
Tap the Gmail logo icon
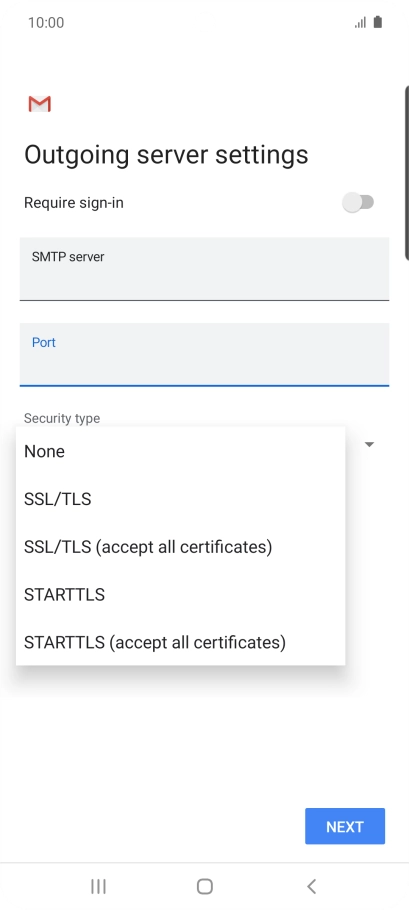[39, 104]
